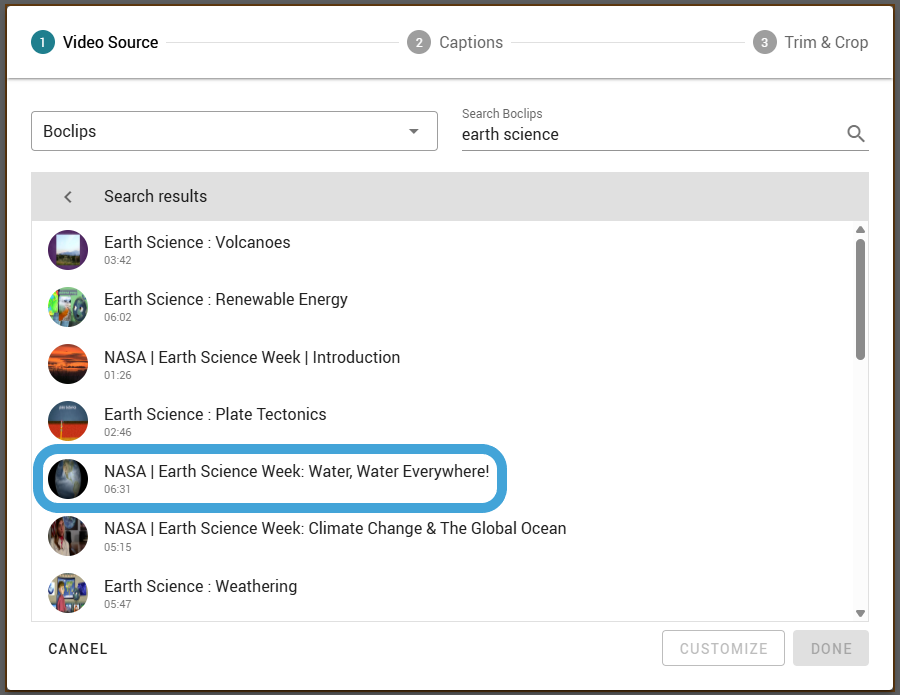Pick the Plate Tectonics video thumbnail
The image size is (900, 695).
pyautogui.click(x=68, y=421)
